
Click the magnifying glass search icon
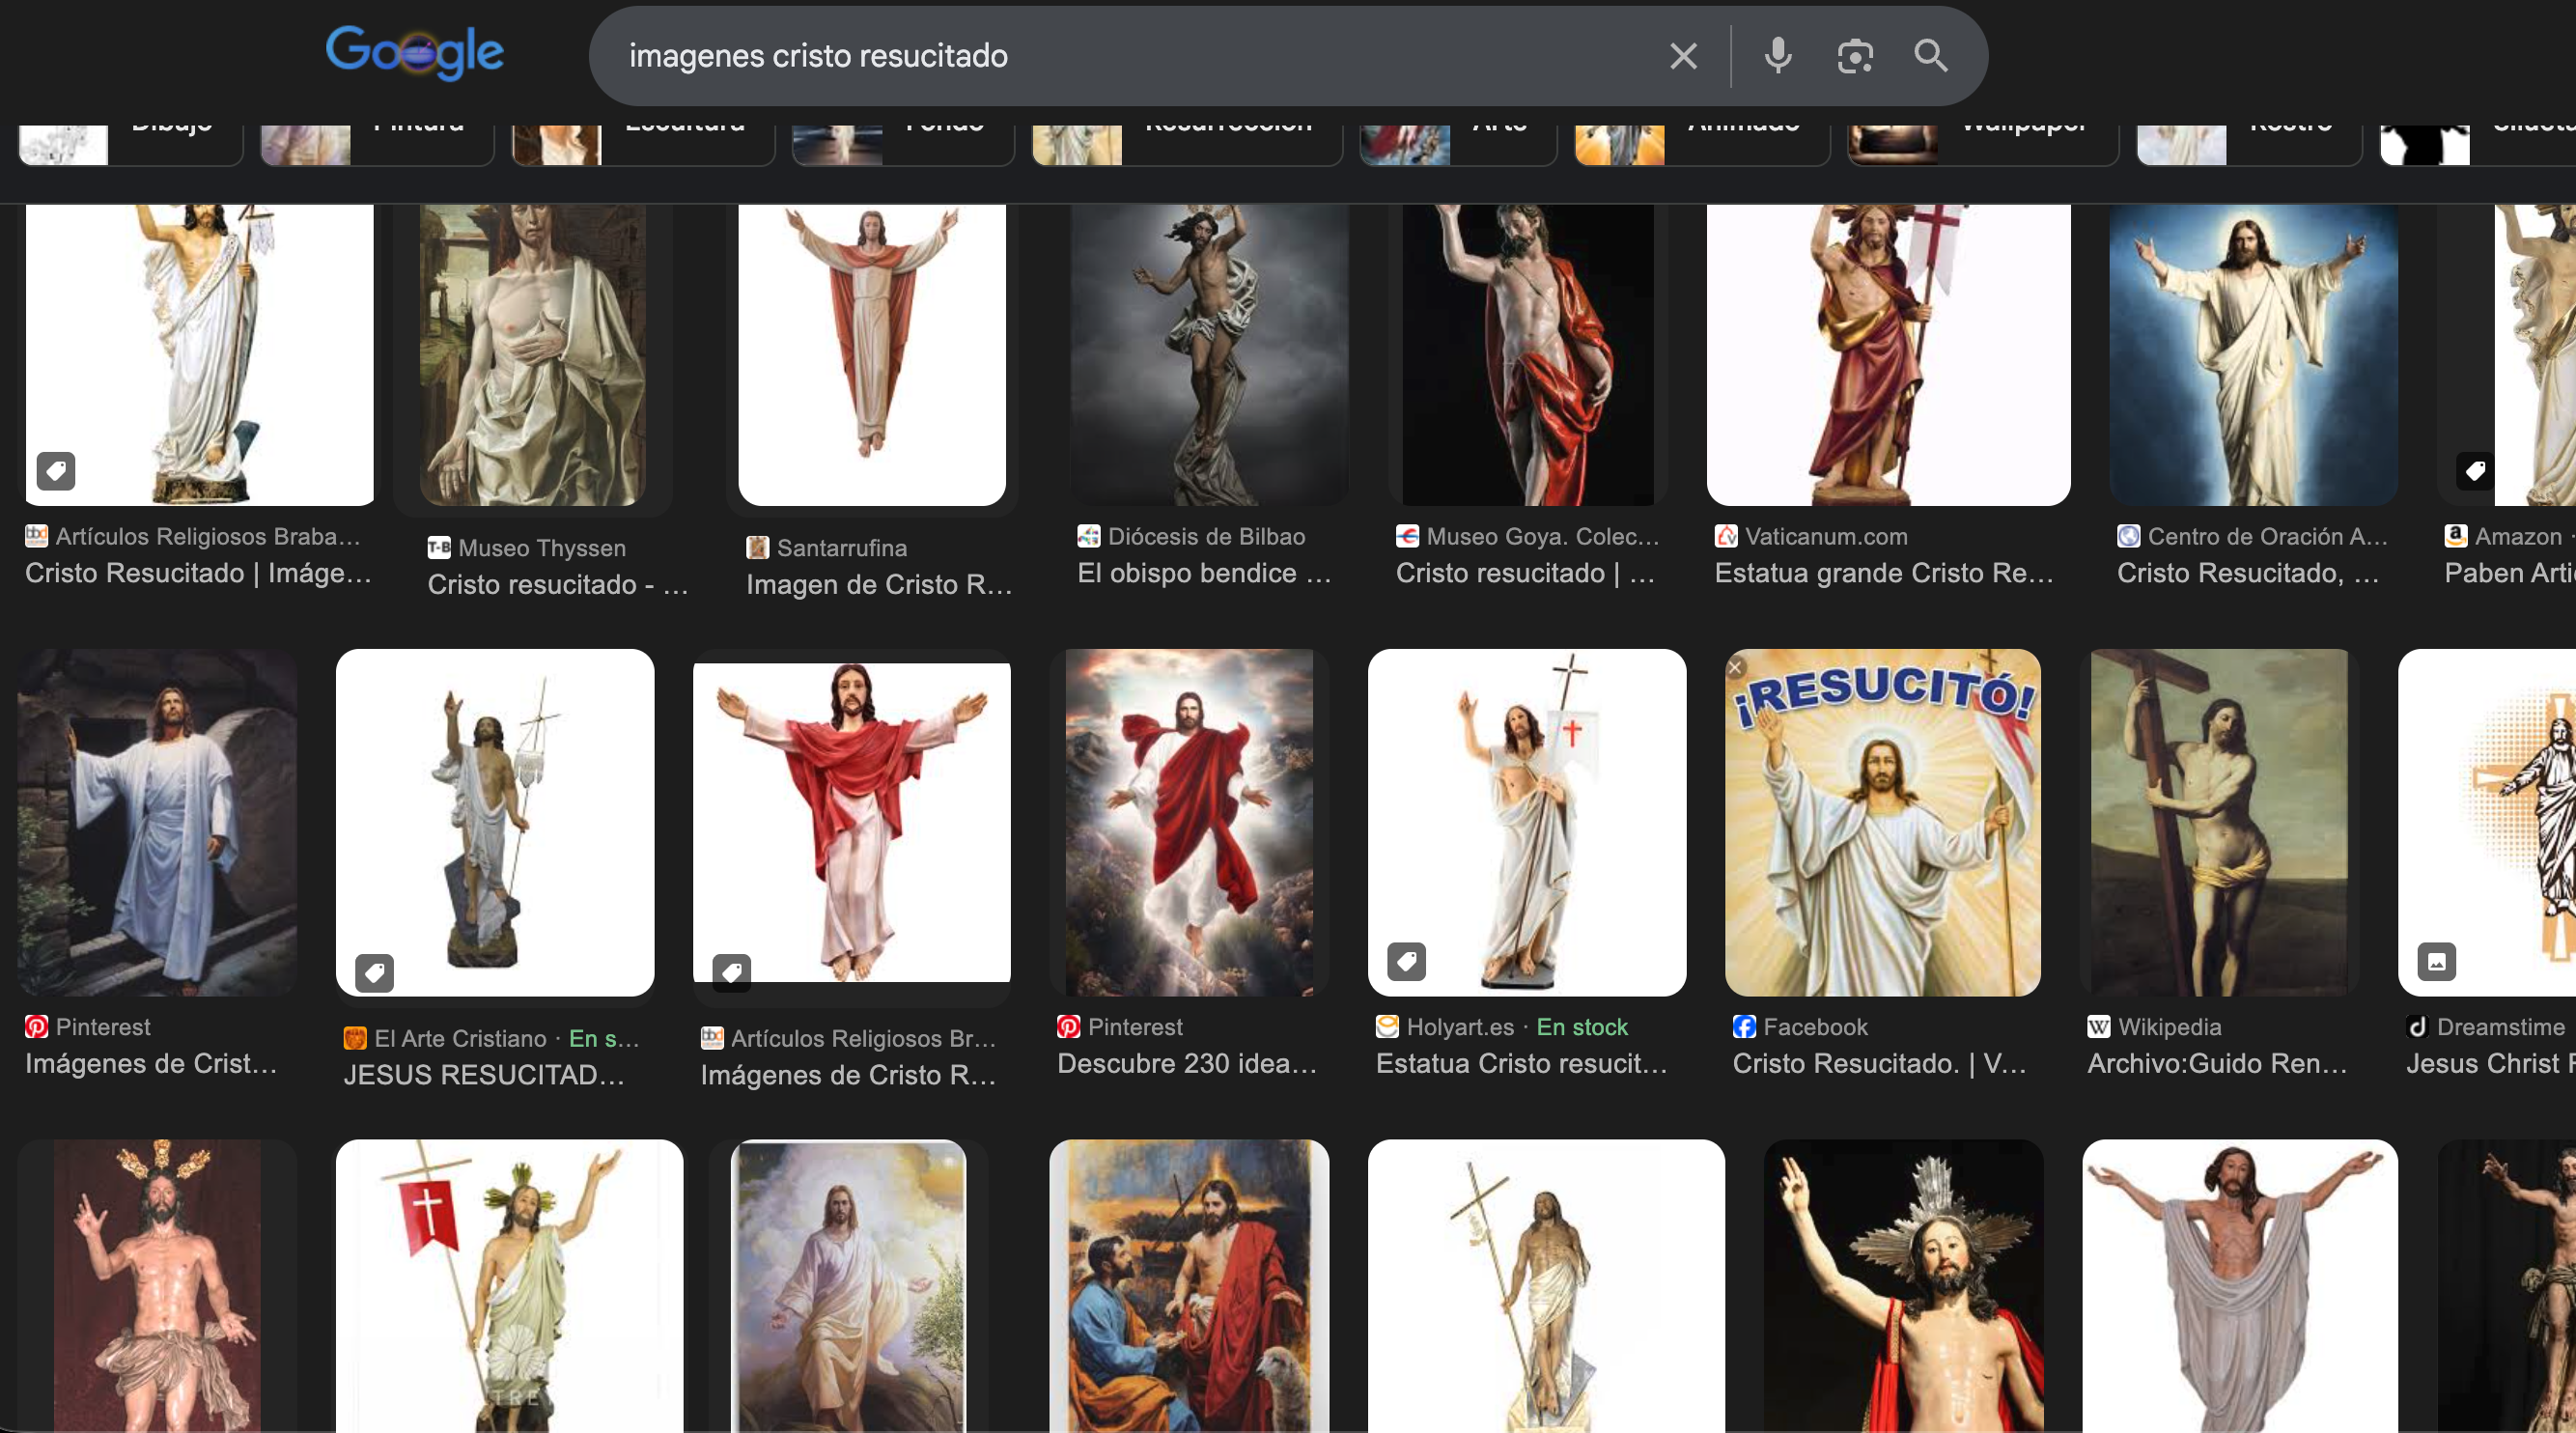[x=1930, y=56]
